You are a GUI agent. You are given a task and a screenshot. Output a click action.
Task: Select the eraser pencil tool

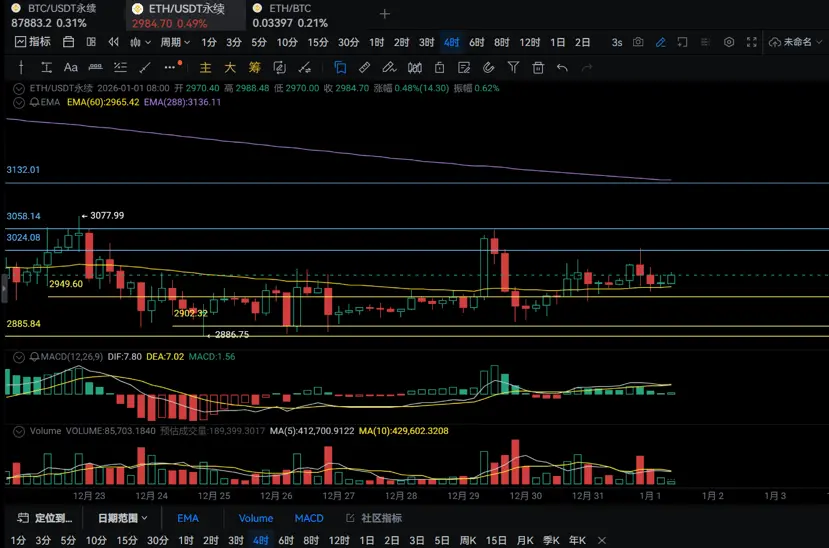[x=389, y=67]
